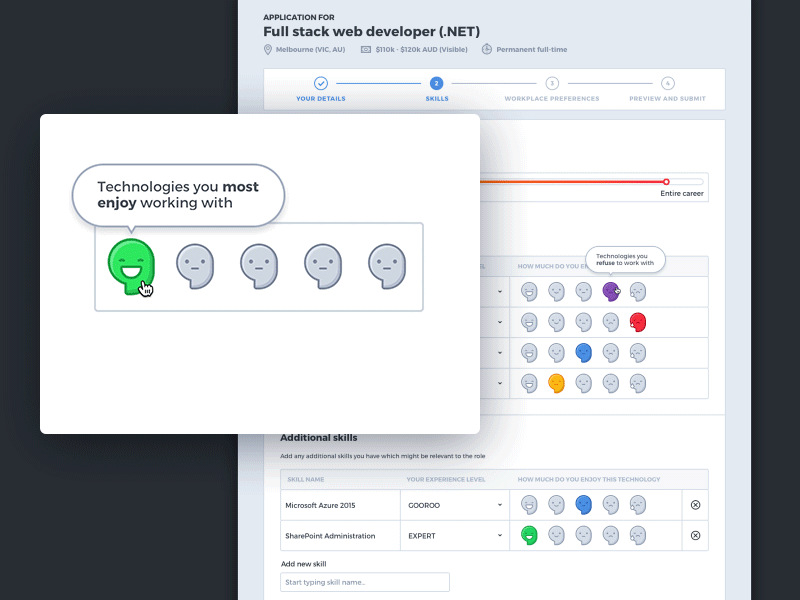Choose frowning face in the red-face row
Viewport: 800px width, 600px height.
(611, 322)
